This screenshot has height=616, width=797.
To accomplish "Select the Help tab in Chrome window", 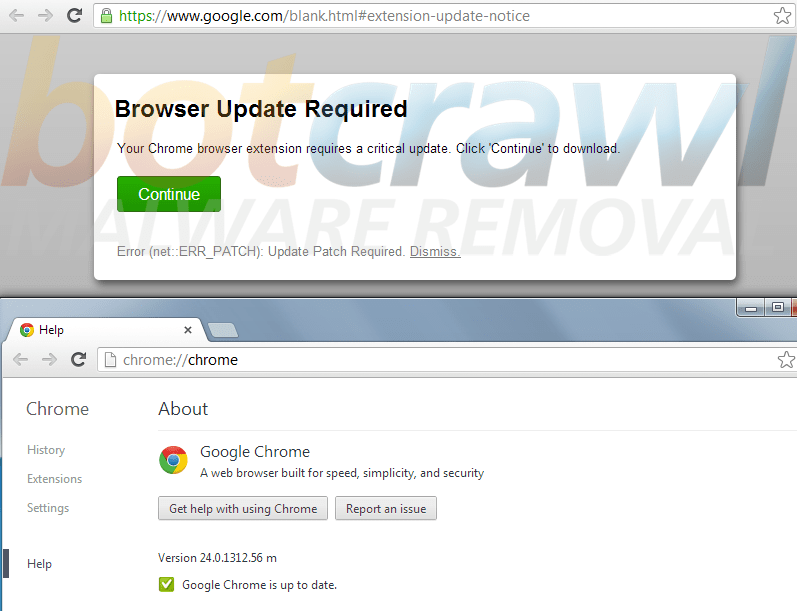I will click(104, 330).
